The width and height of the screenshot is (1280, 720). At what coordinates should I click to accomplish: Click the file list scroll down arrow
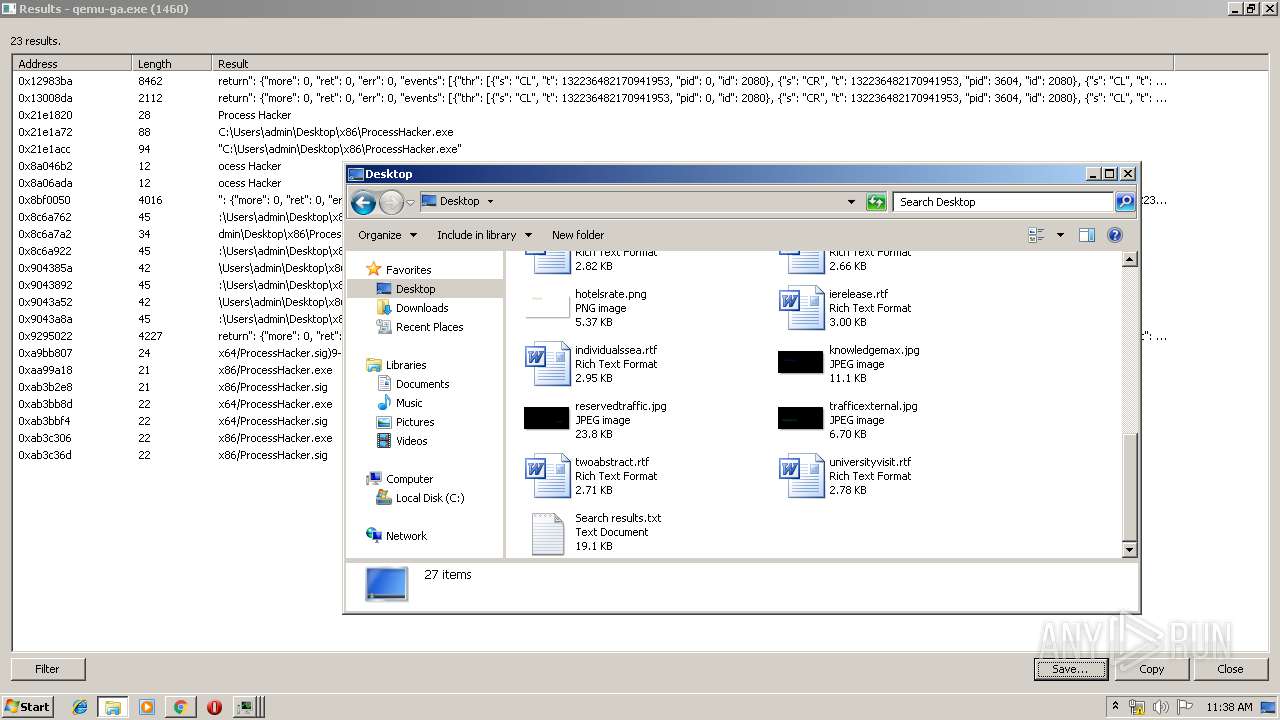pyautogui.click(x=1129, y=549)
